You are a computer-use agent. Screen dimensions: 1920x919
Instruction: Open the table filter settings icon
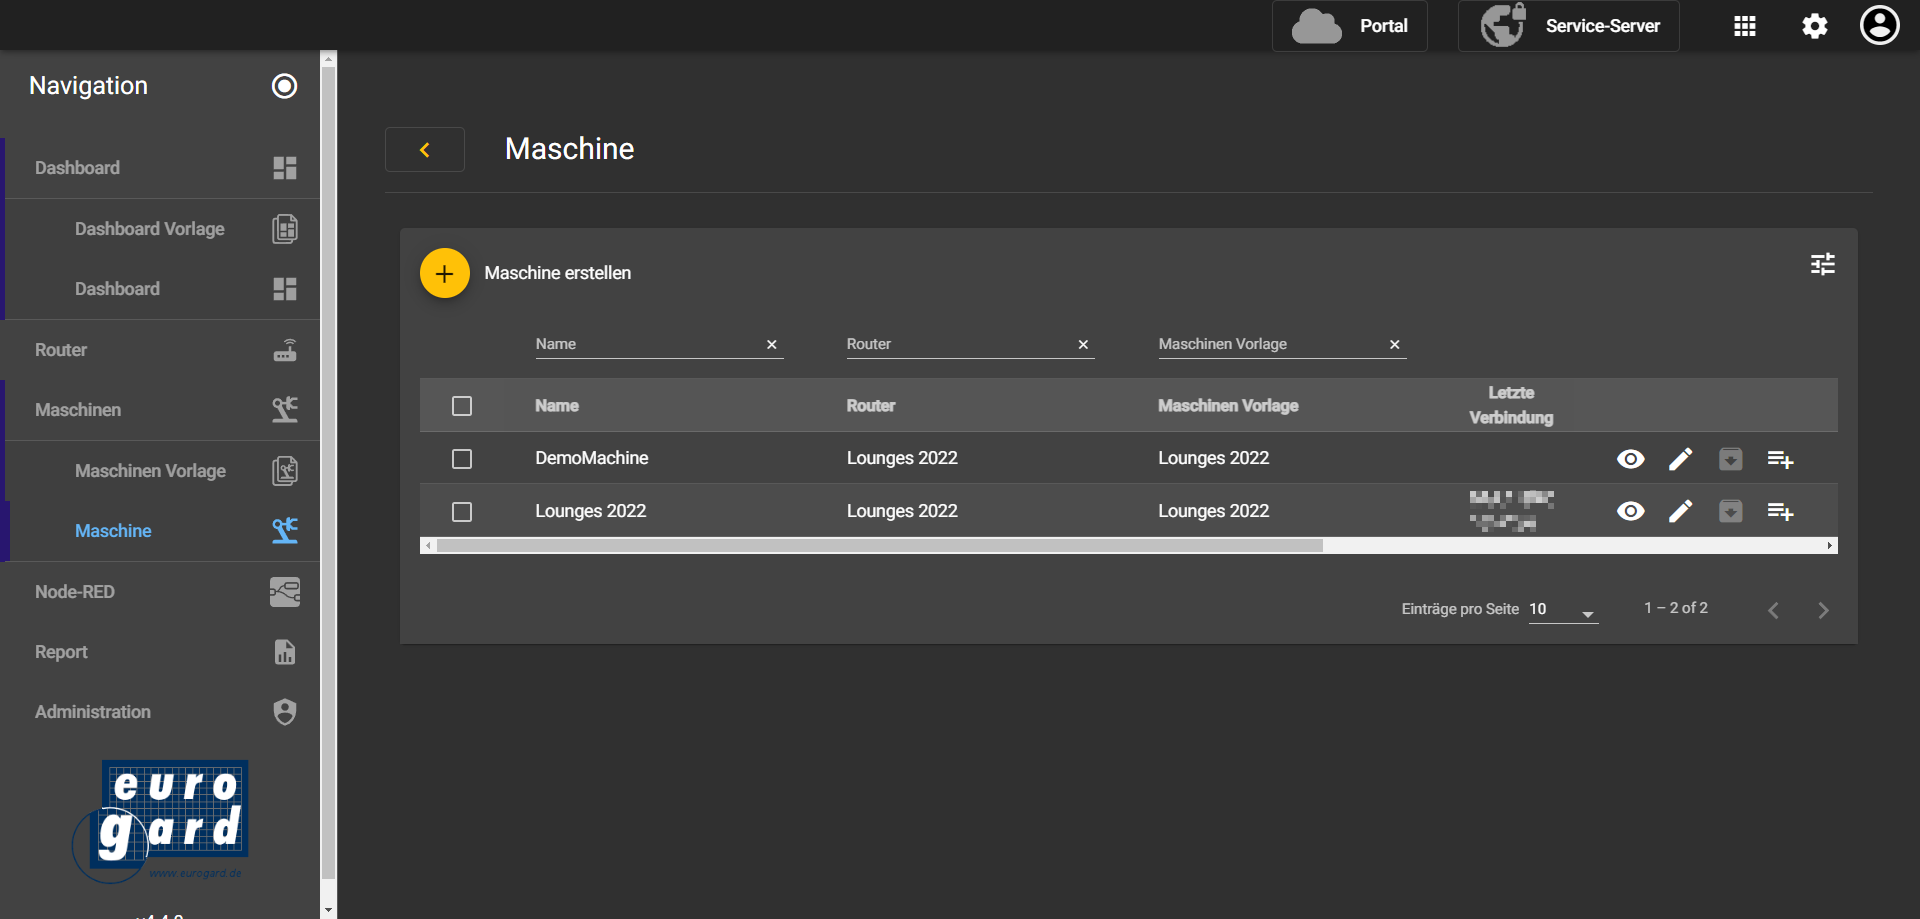[x=1822, y=264]
